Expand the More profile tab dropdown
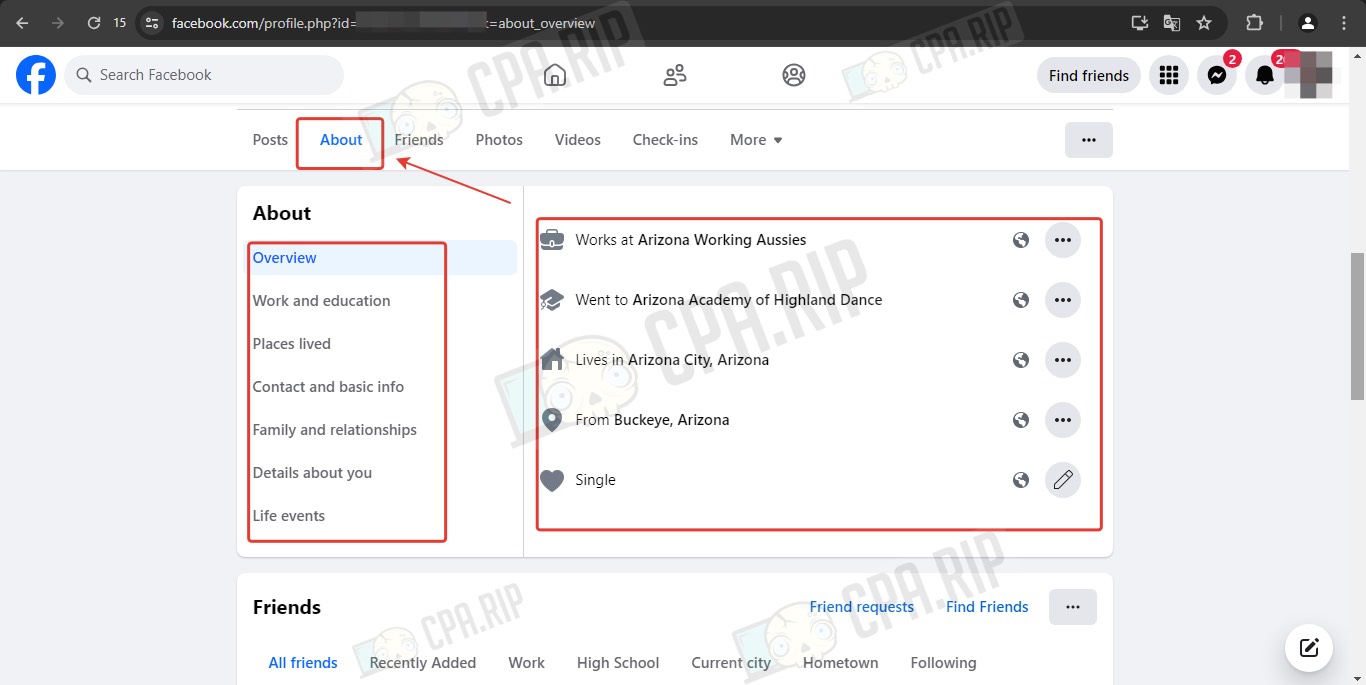The image size is (1366, 685). tap(756, 140)
